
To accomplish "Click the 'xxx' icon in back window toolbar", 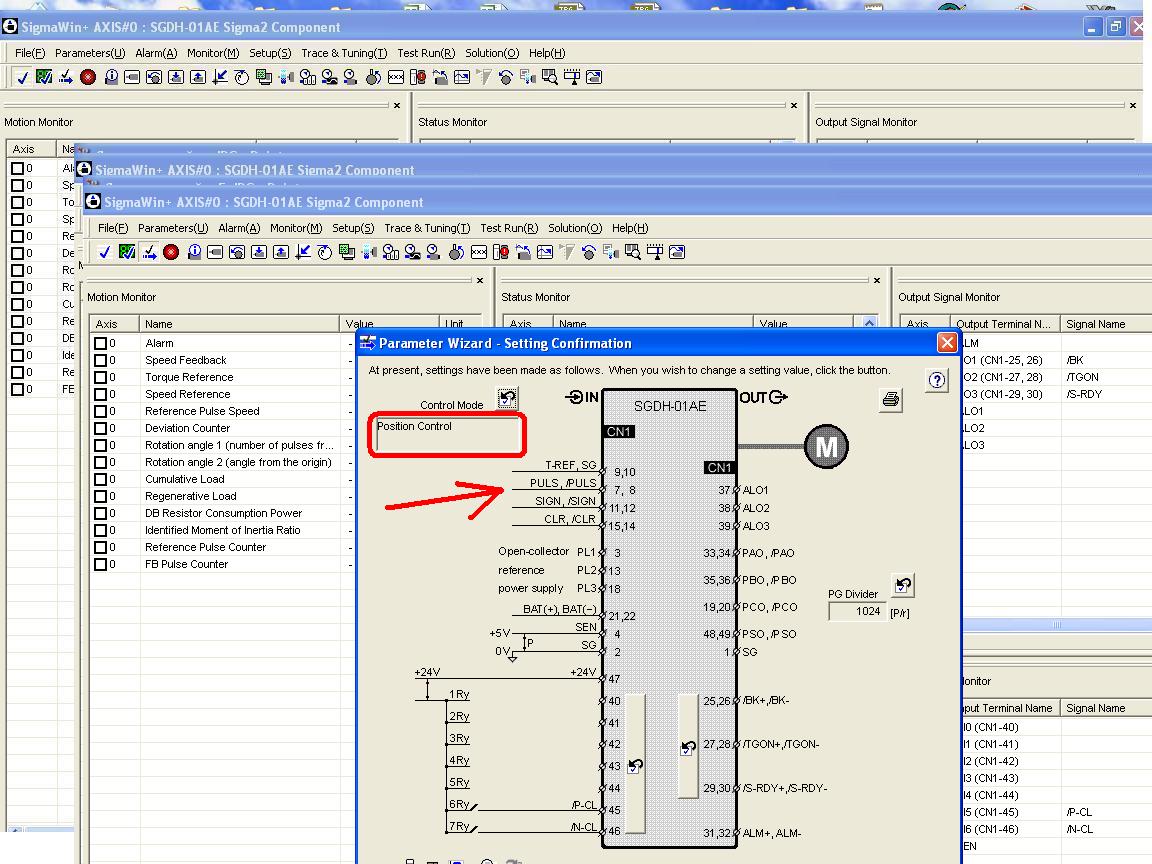I will tap(396, 77).
